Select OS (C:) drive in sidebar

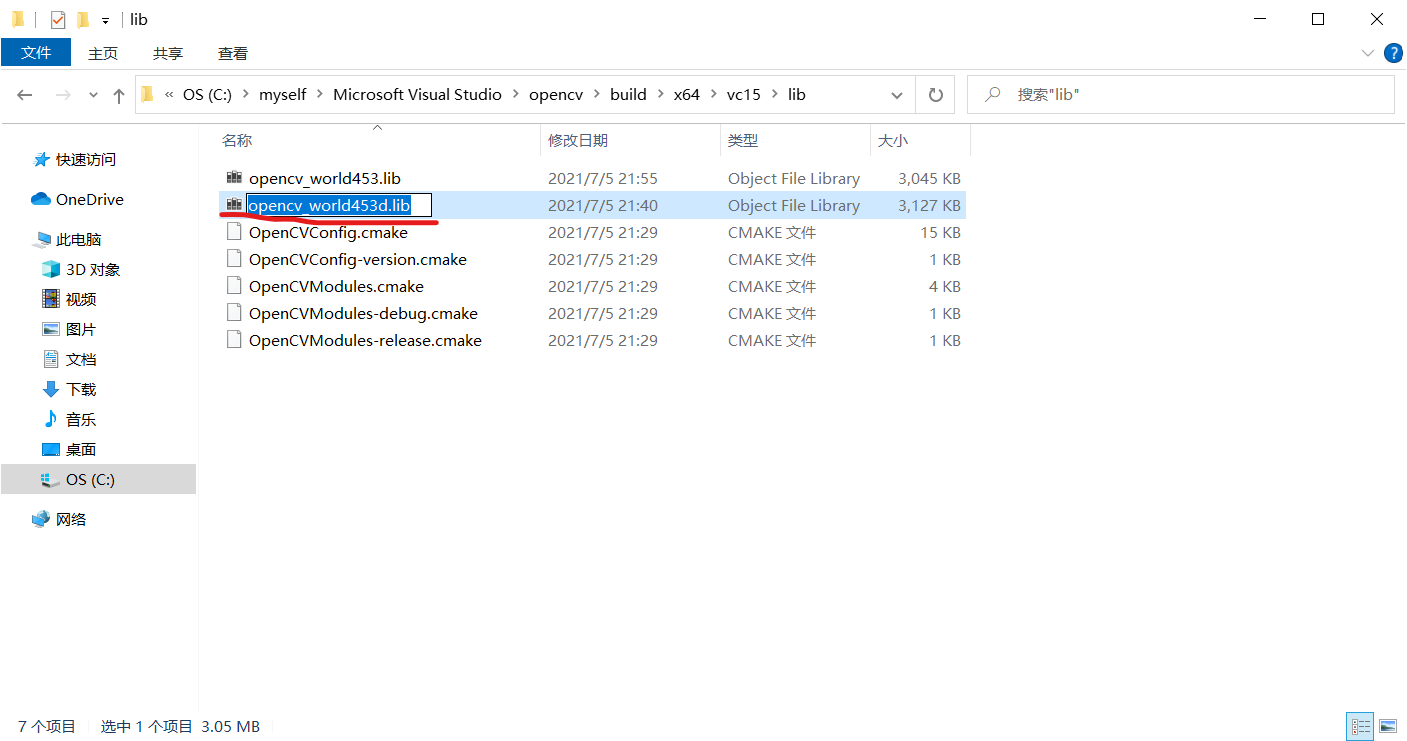(x=98, y=480)
